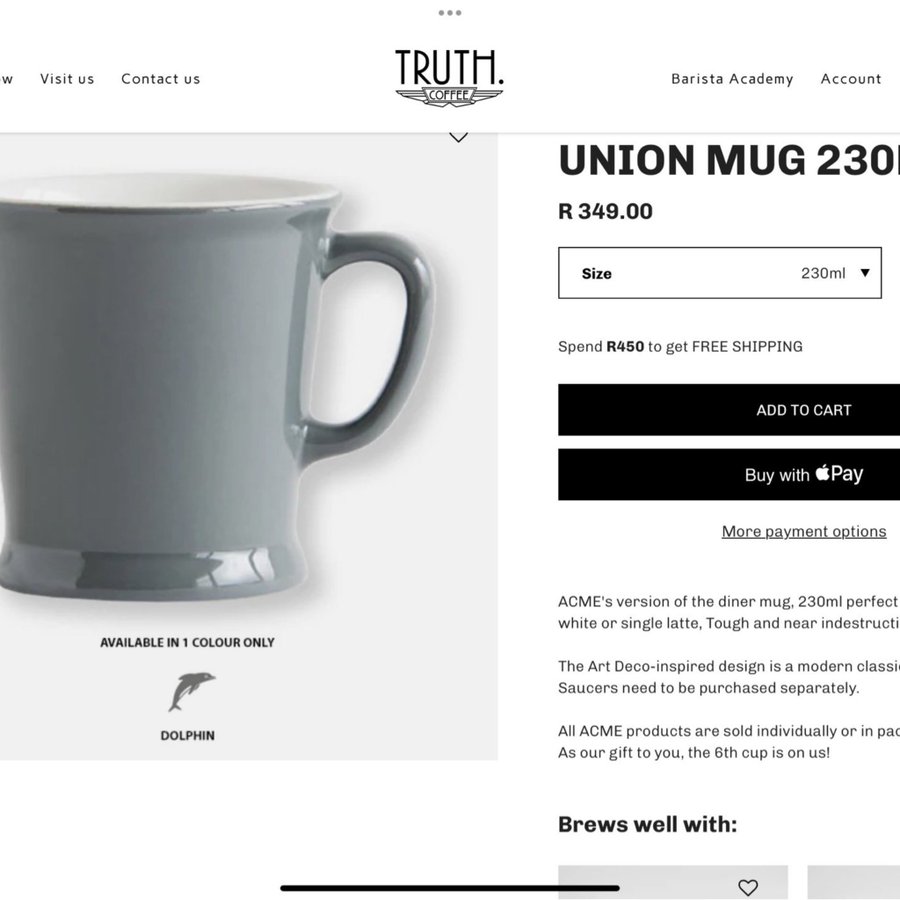This screenshot has height=900, width=900.
Task: Favourite the recommended product with heart icon
Action: [x=747, y=887]
